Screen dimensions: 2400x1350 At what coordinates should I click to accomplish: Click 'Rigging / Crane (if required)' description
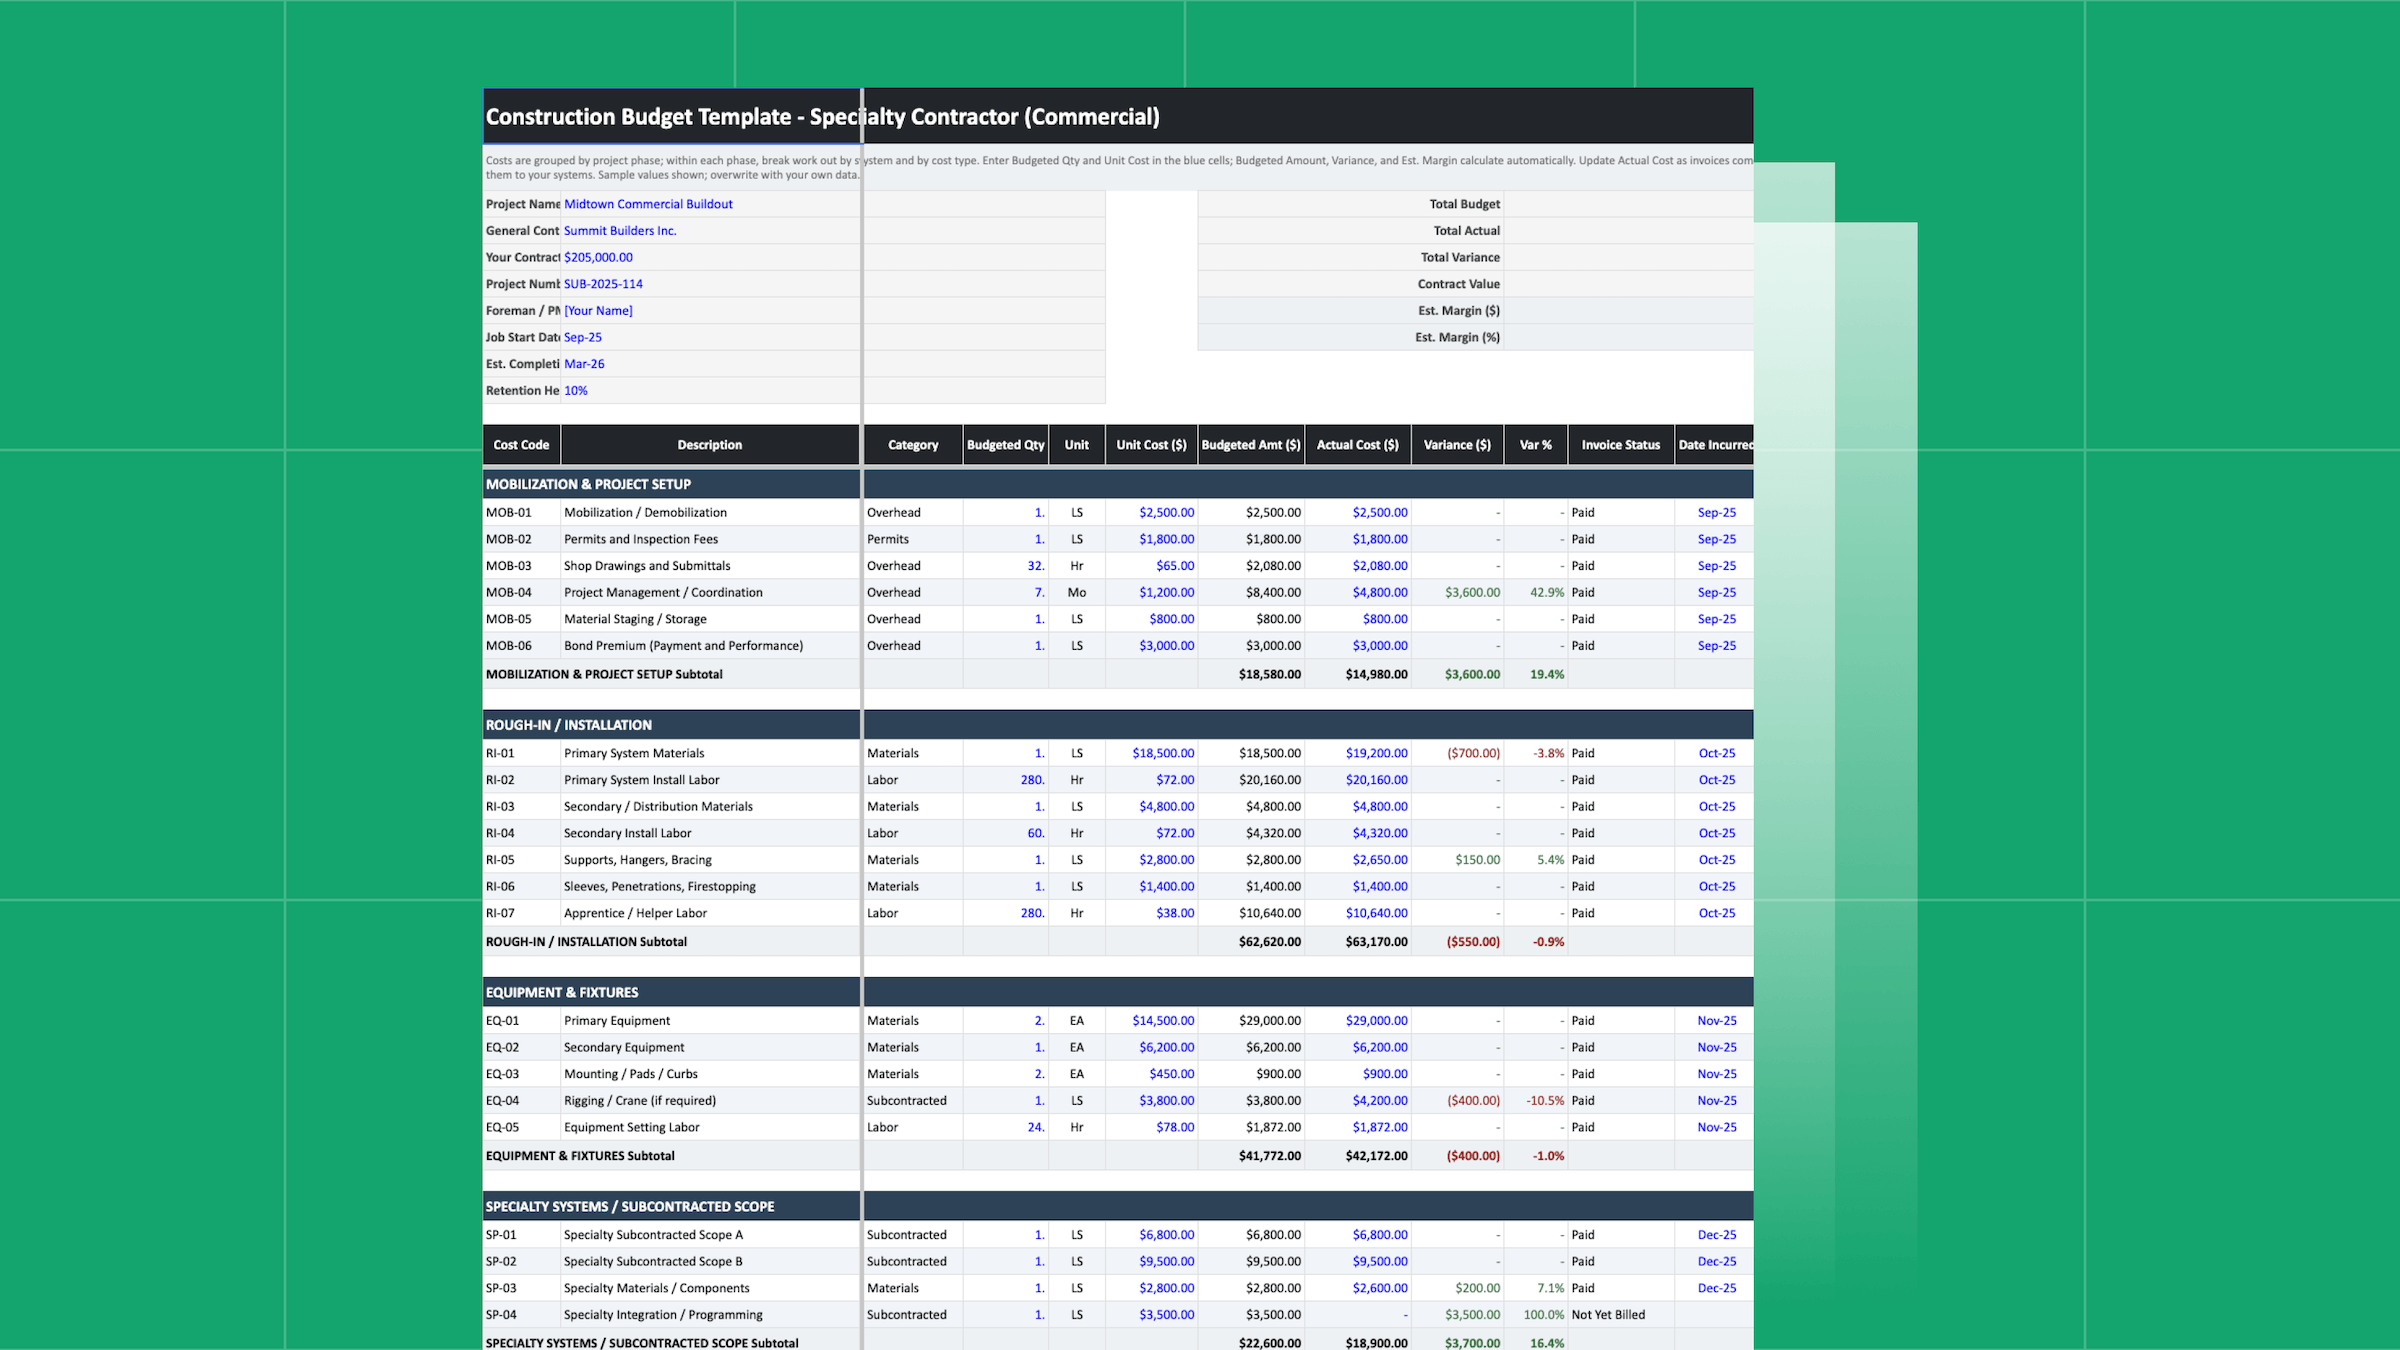640,1101
